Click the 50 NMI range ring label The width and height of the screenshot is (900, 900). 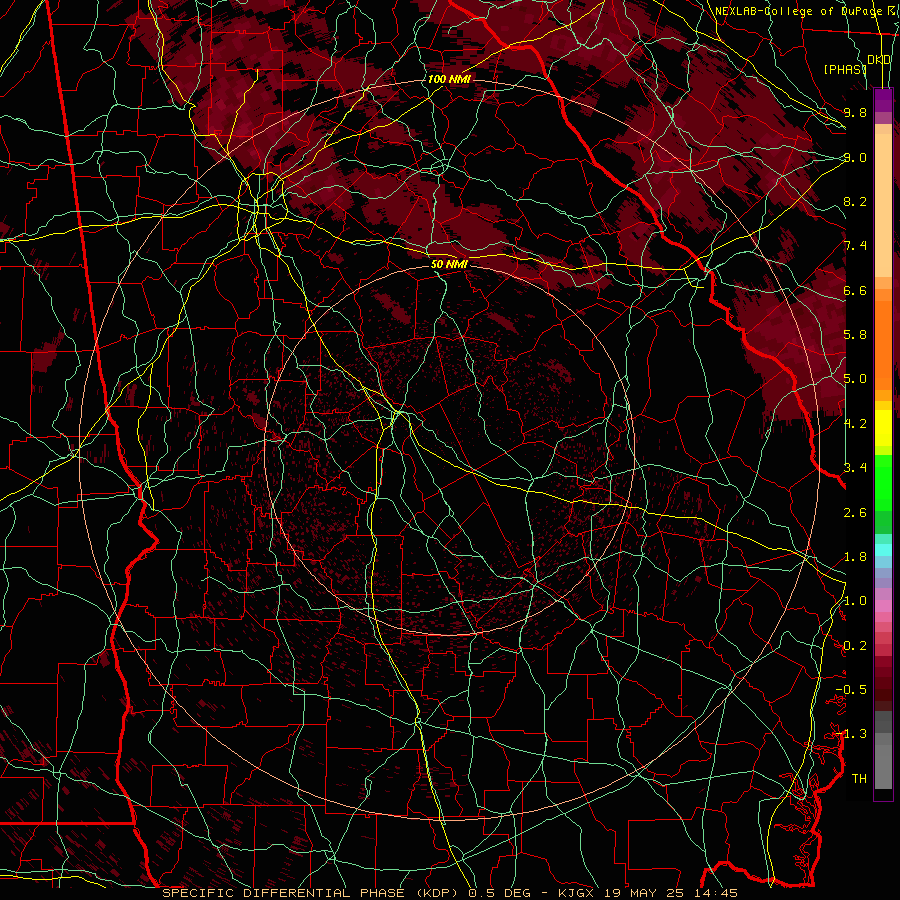(x=449, y=264)
